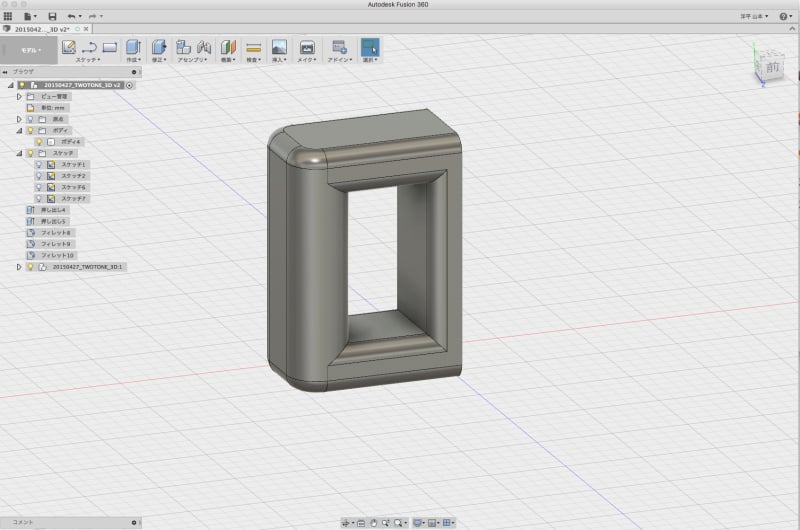Select the フィレット8 feature
This screenshot has width=800, height=530.
(x=56, y=233)
